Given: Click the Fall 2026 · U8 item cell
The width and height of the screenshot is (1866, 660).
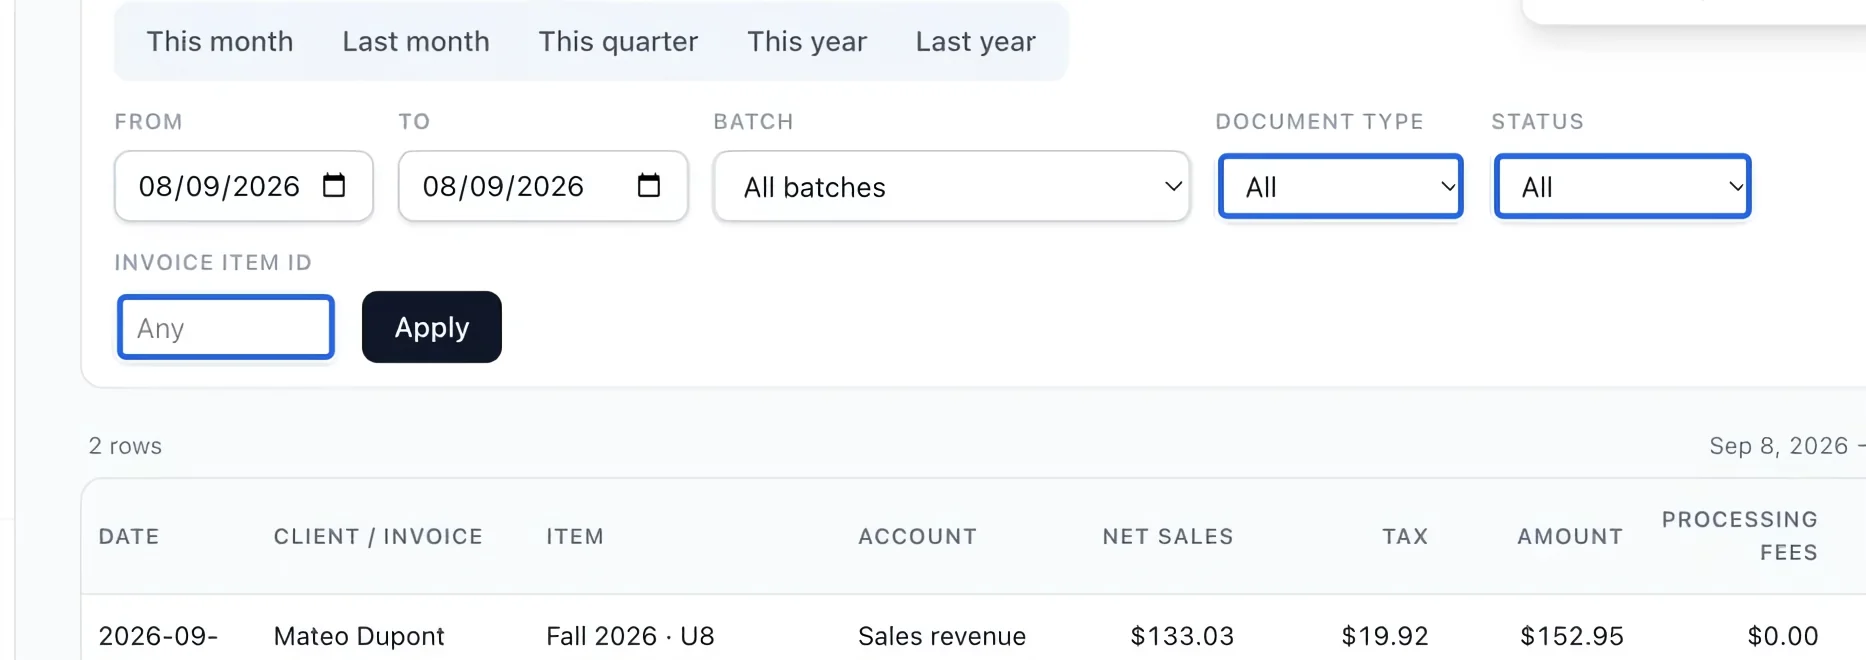Looking at the screenshot, I should coord(630,636).
